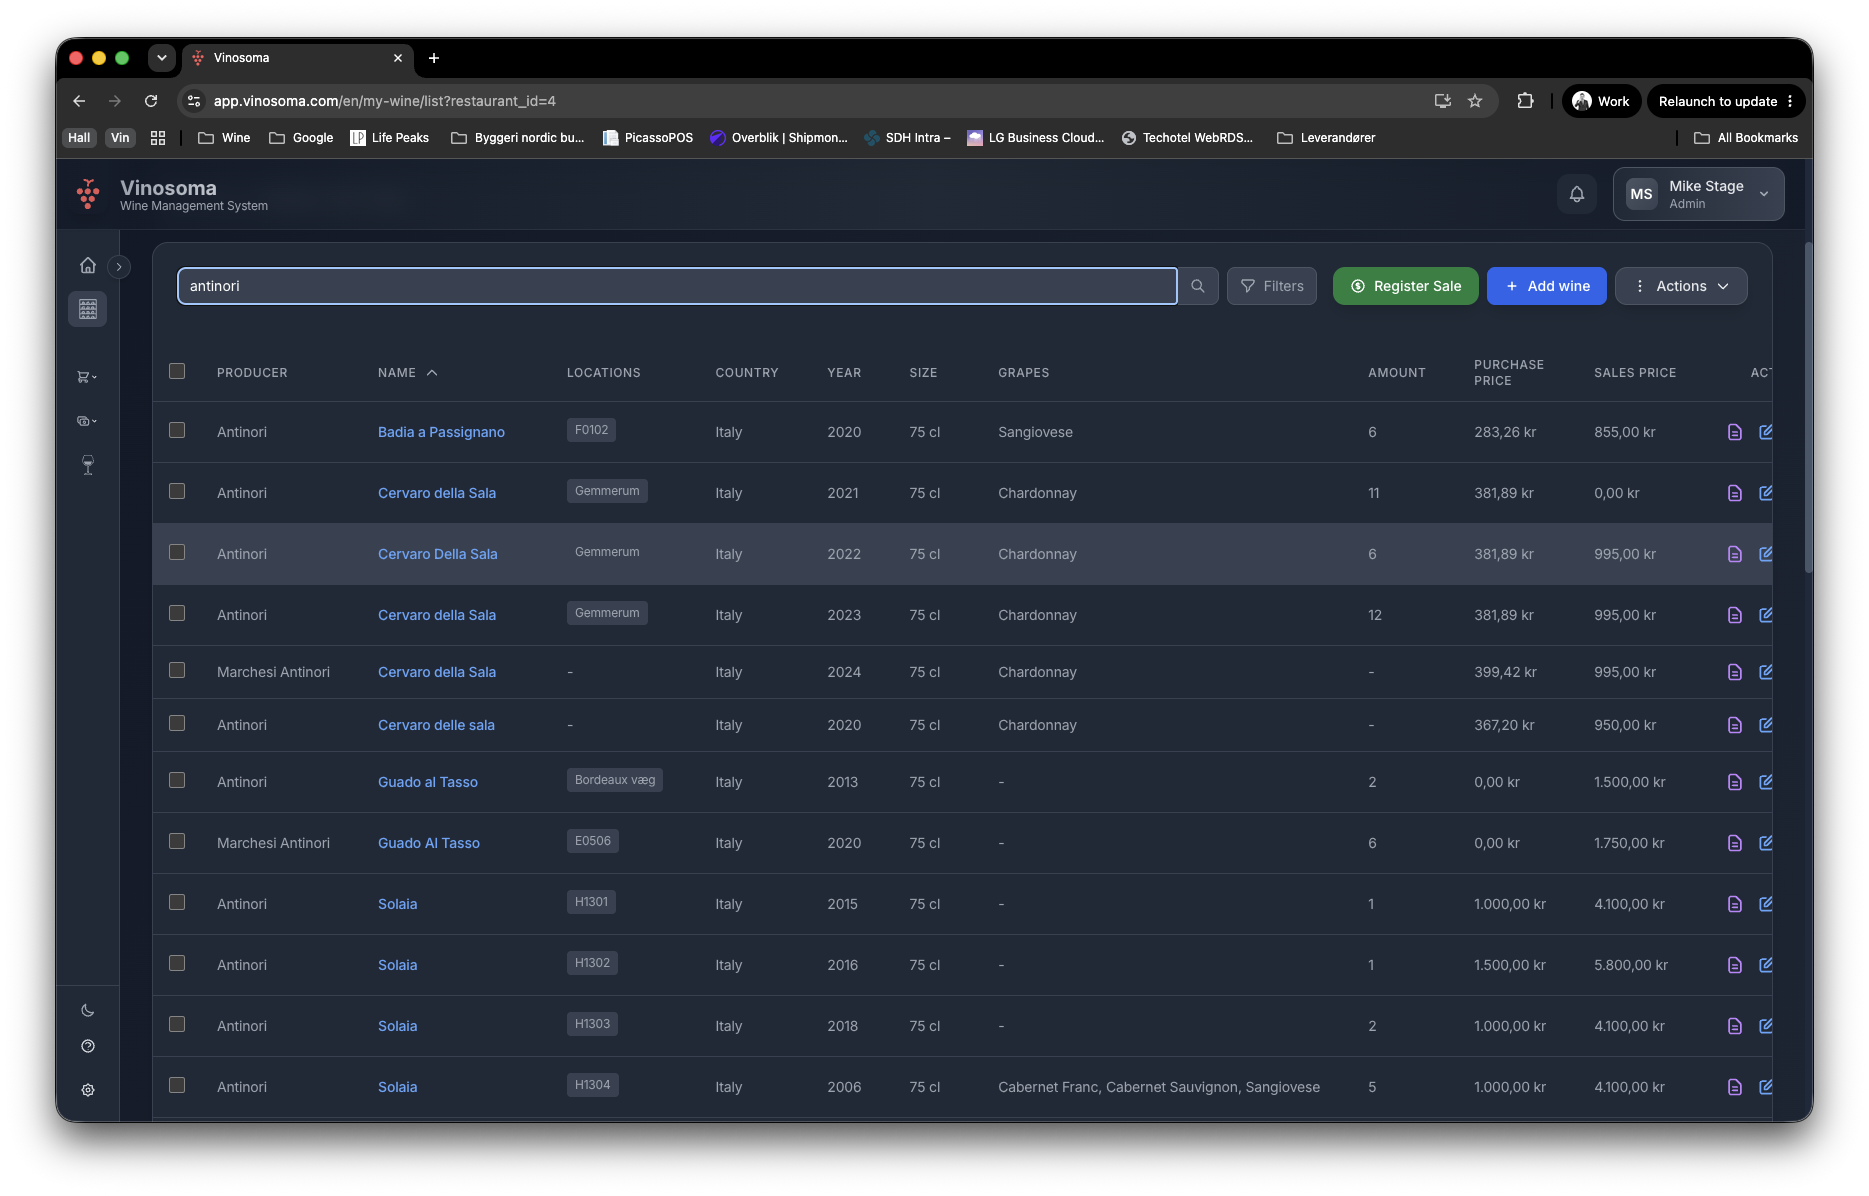Open the apps grid in bookmarks bar
Viewport: 1869px width, 1196px height.
tap(158, 138)
